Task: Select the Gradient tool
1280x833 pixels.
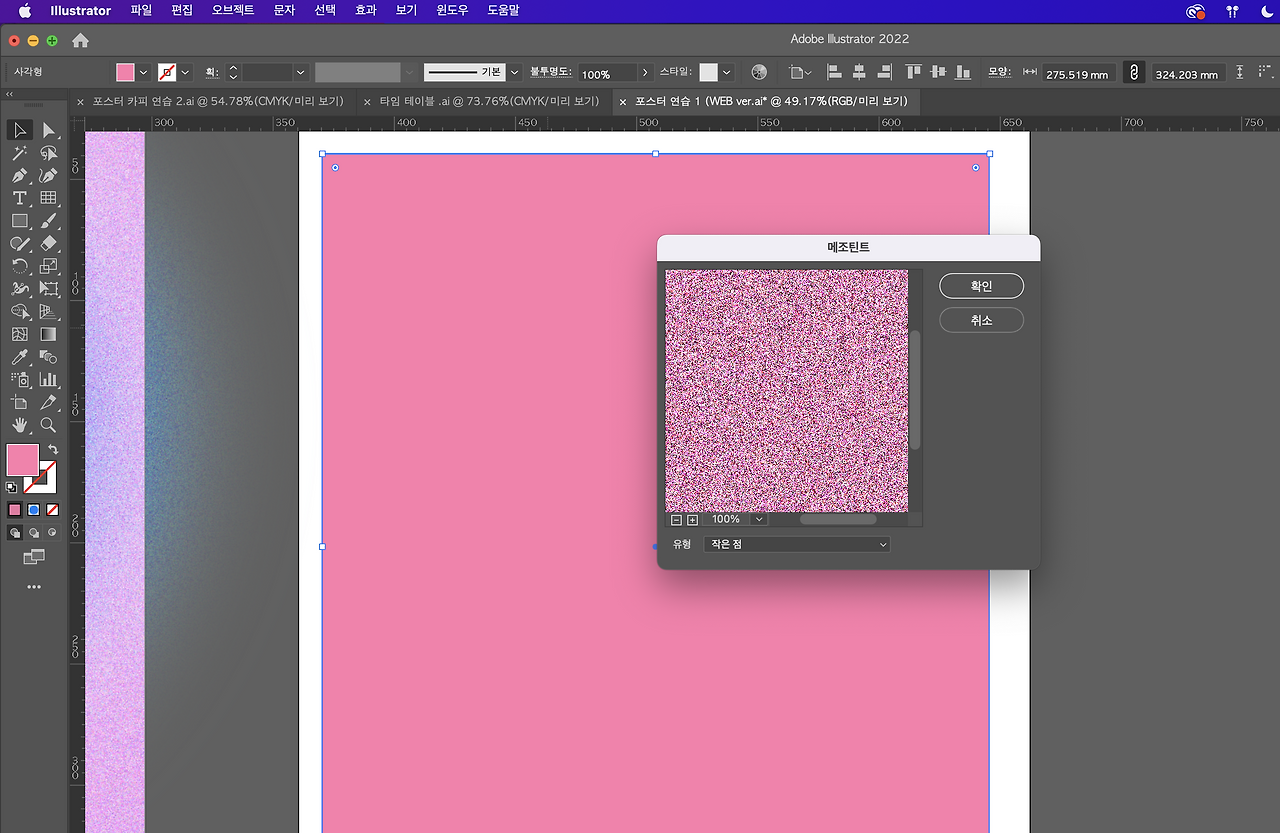Action: 48,334
